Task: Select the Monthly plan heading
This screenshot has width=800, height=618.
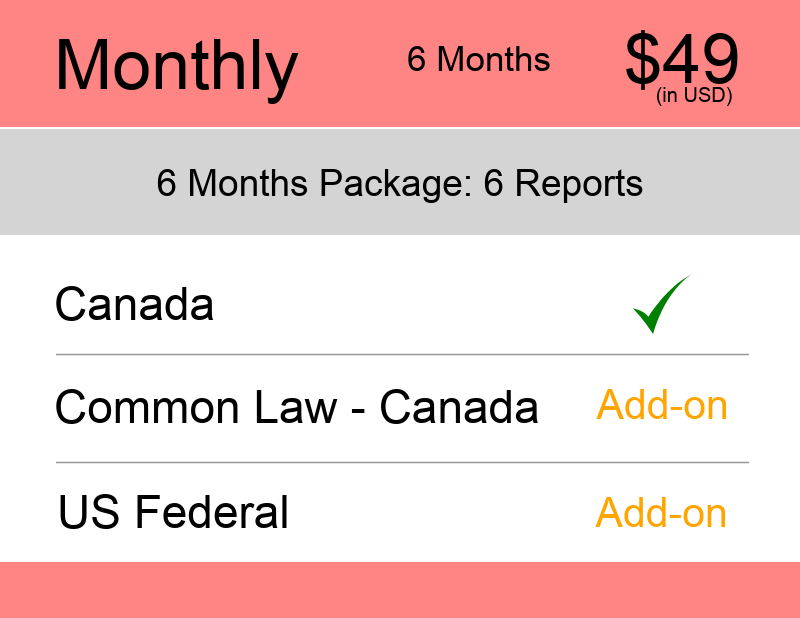Action: [x=176, y=64]
